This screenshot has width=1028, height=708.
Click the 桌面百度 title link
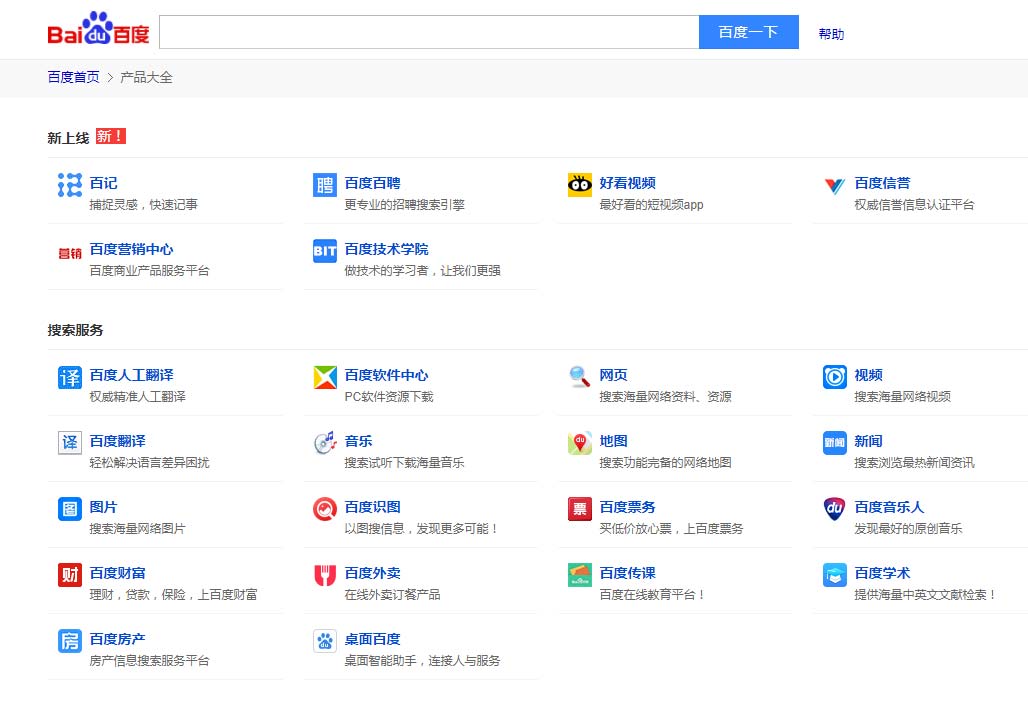coord(372,639)
